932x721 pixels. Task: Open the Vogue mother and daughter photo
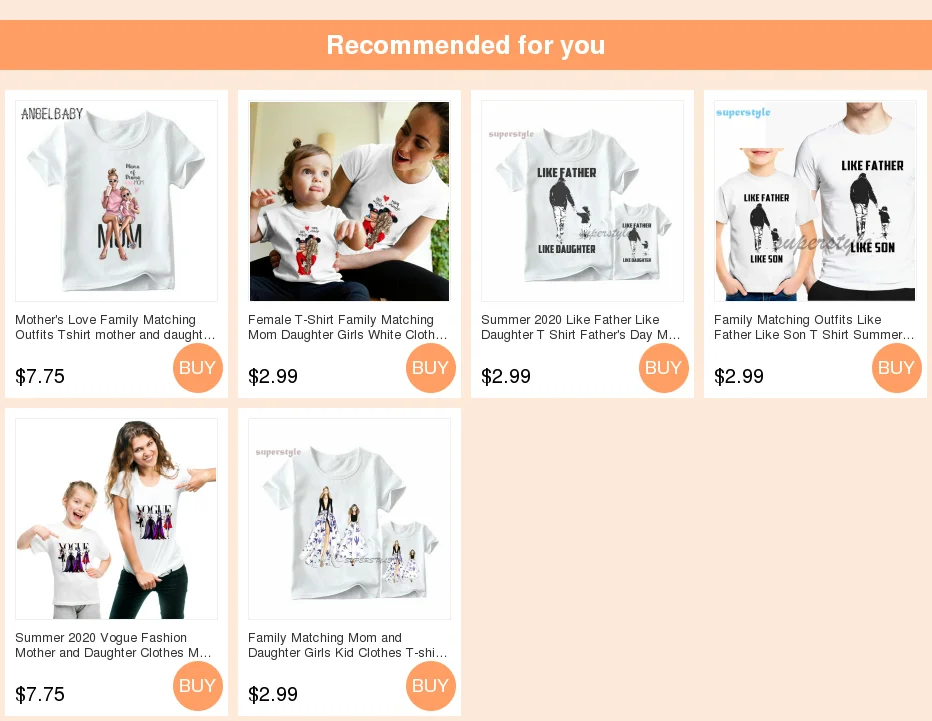(116, 519)
